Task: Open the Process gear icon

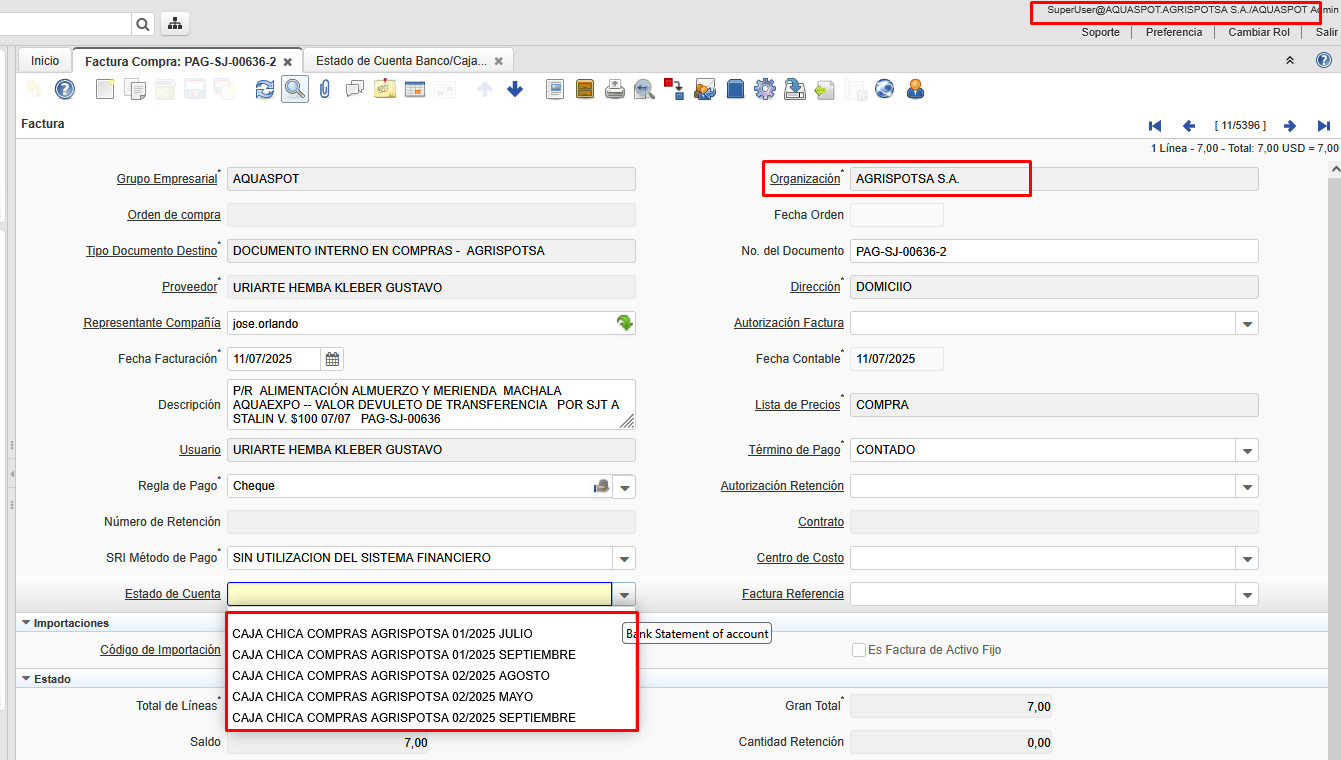Action: [x=765, y=90]
